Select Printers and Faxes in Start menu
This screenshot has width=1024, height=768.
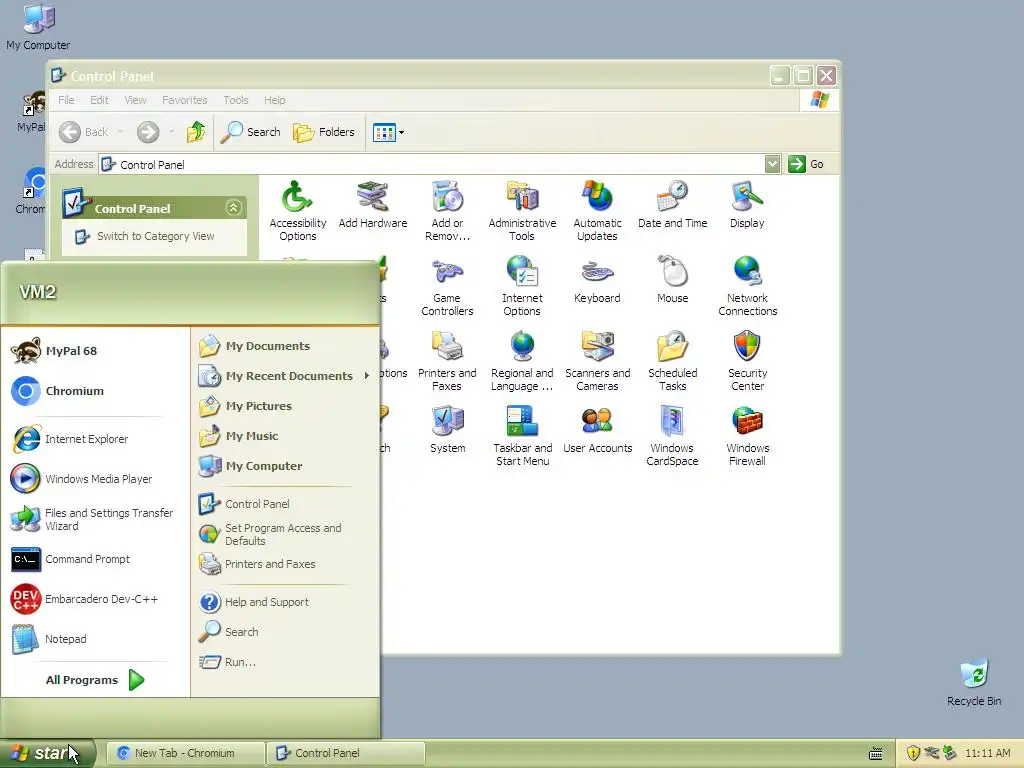285,564
